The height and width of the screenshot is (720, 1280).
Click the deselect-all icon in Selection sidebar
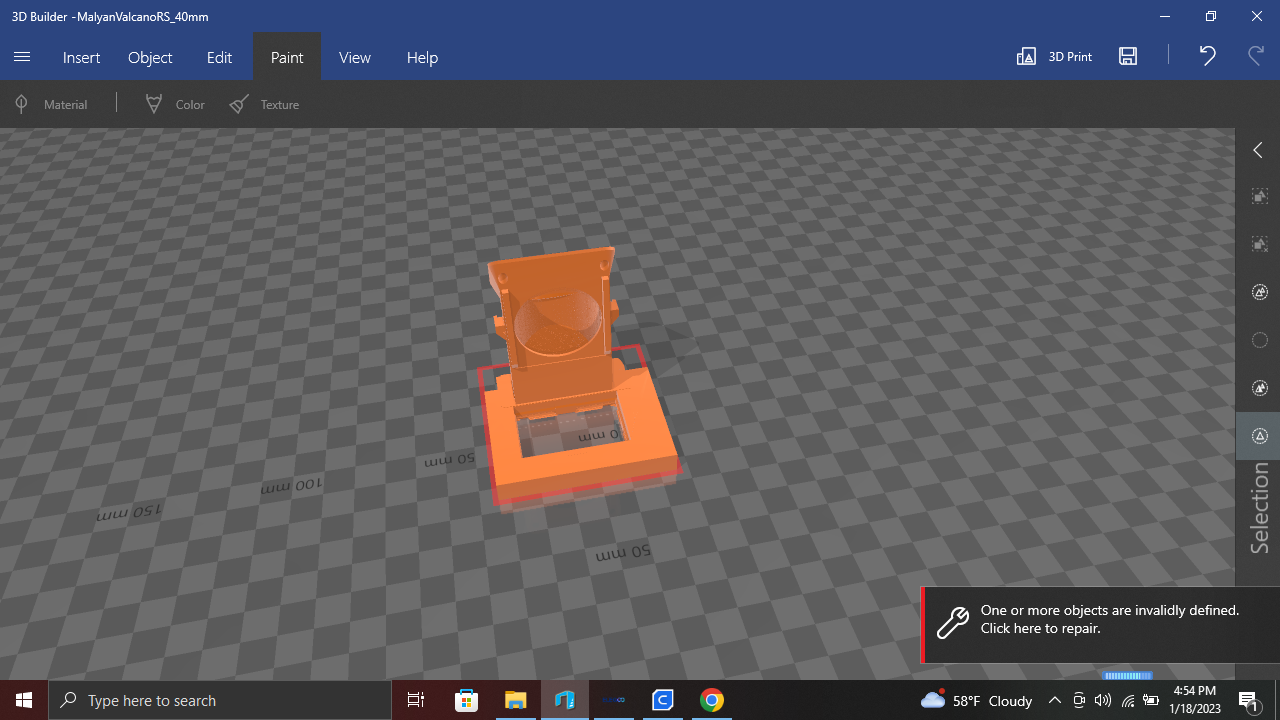point(1259,244)
